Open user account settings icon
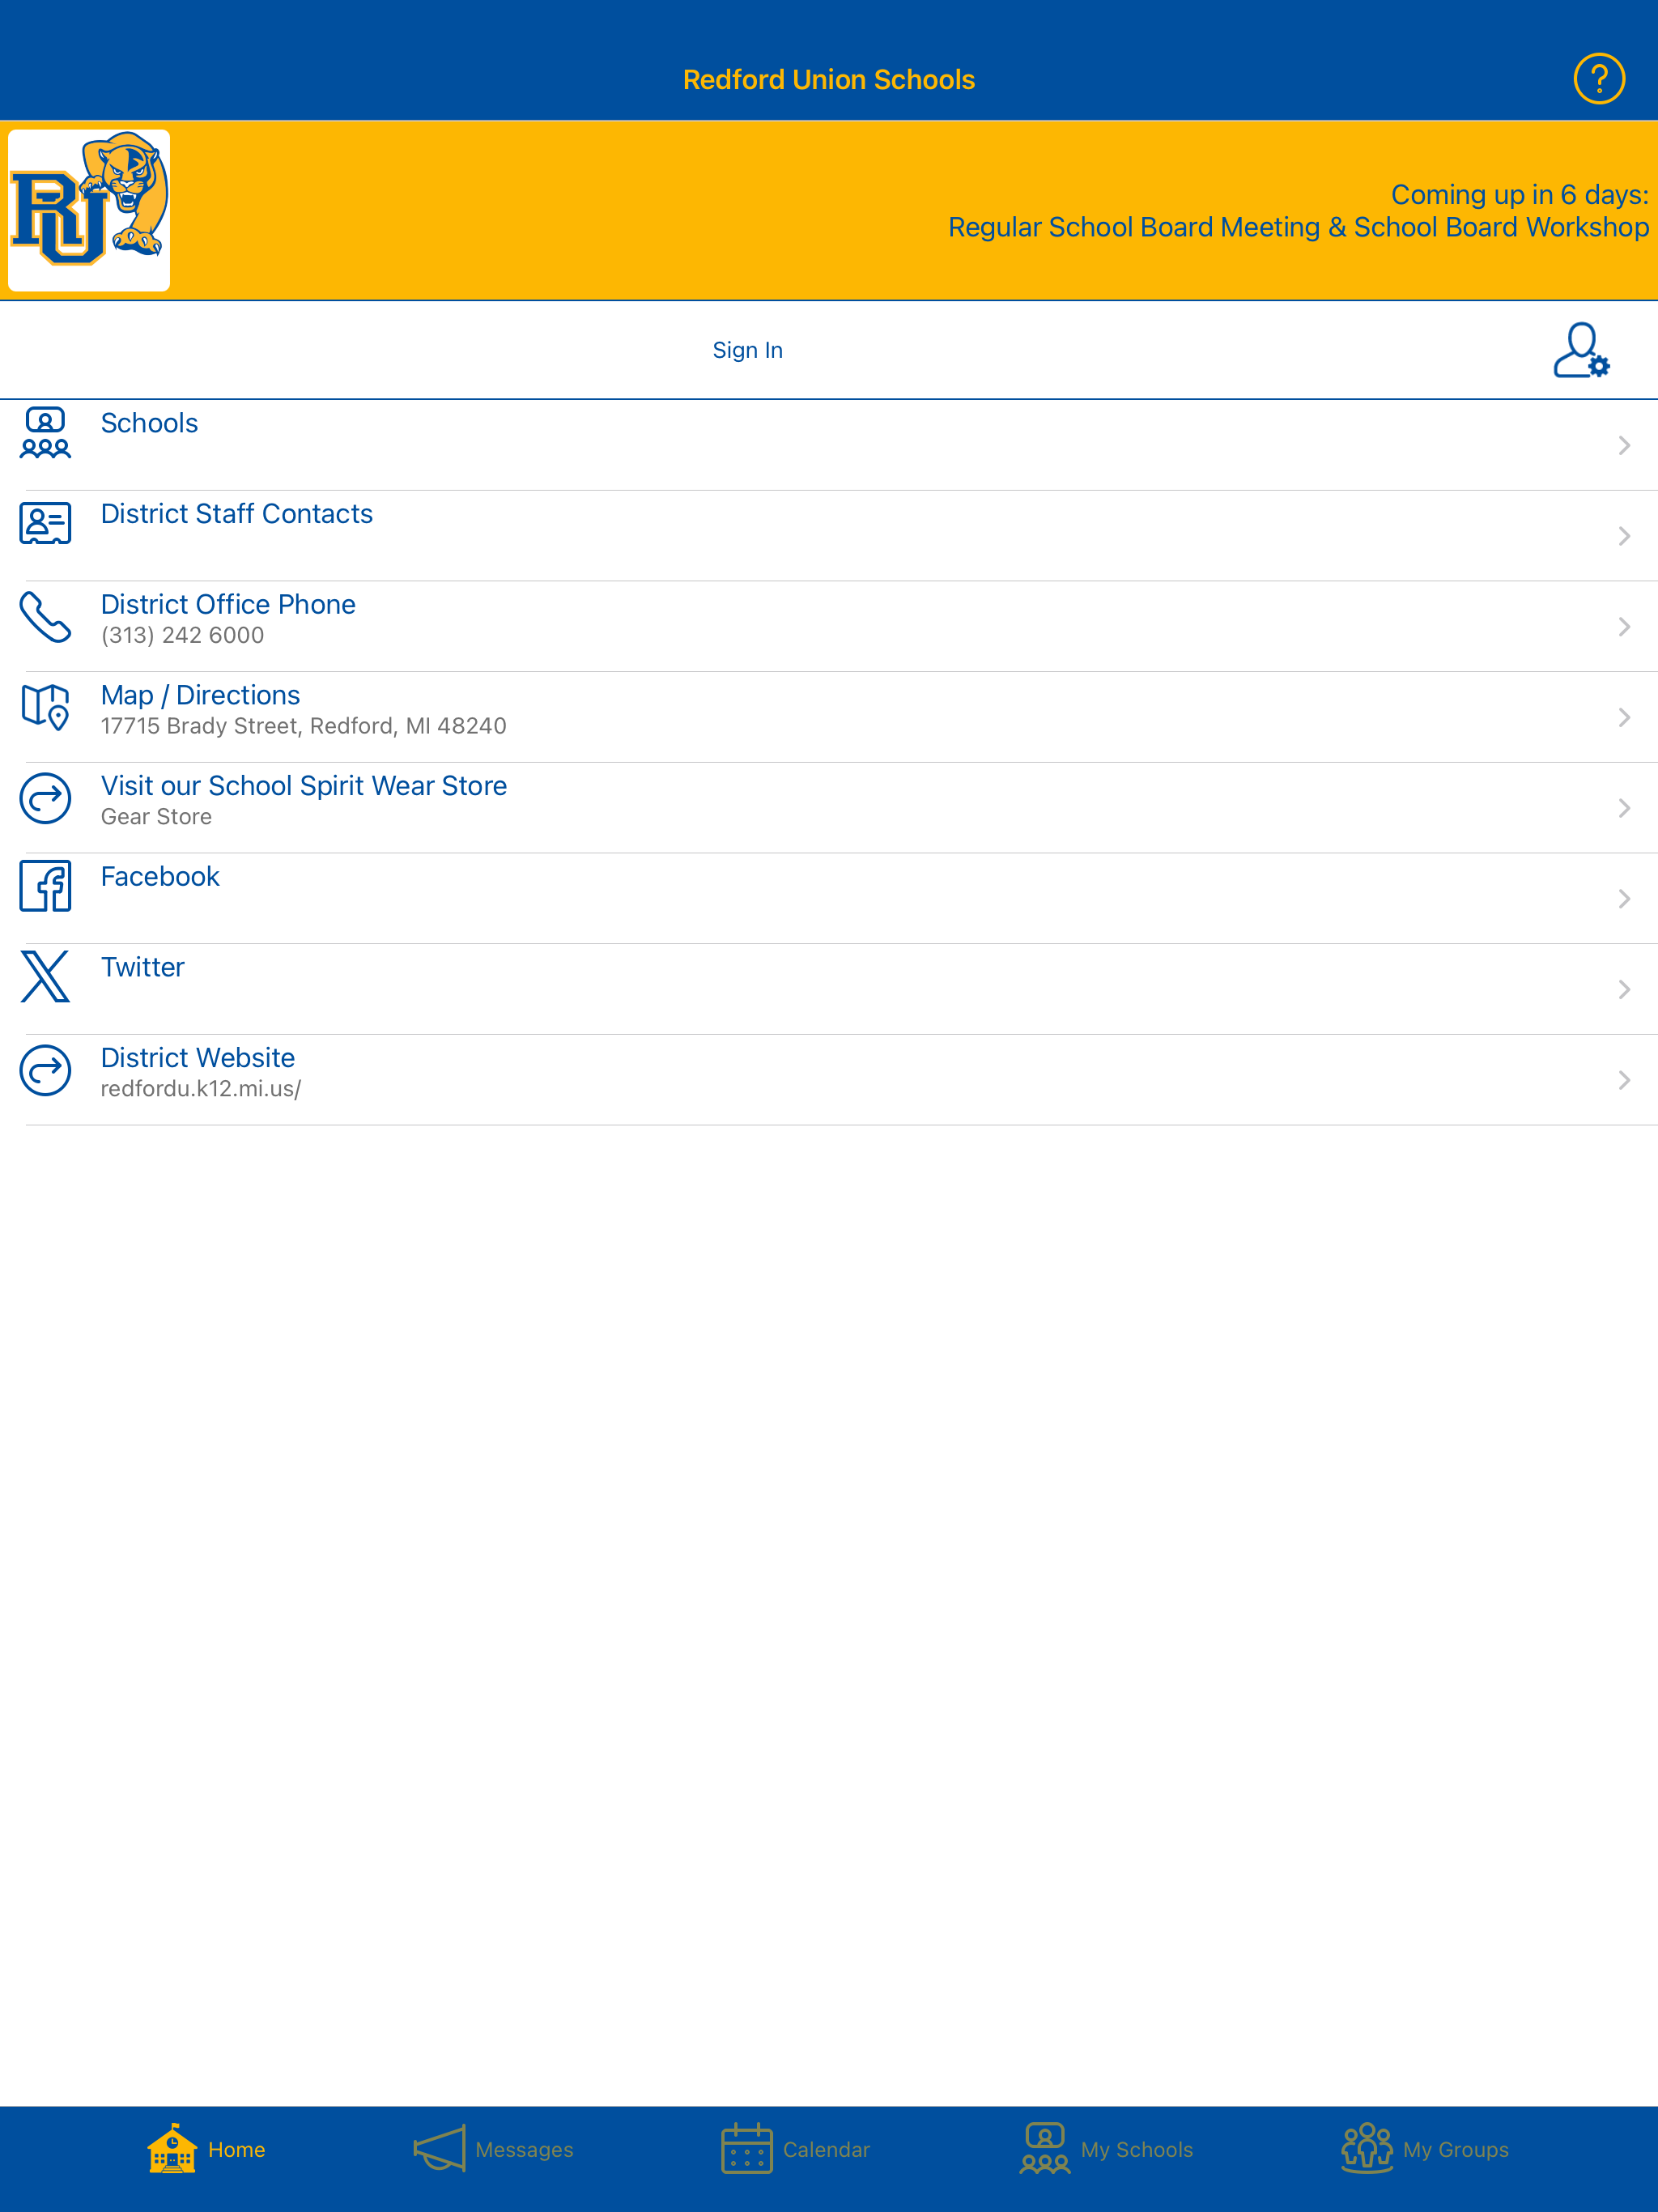This screenshot has height=2212, width=1658. (1581, 350)
